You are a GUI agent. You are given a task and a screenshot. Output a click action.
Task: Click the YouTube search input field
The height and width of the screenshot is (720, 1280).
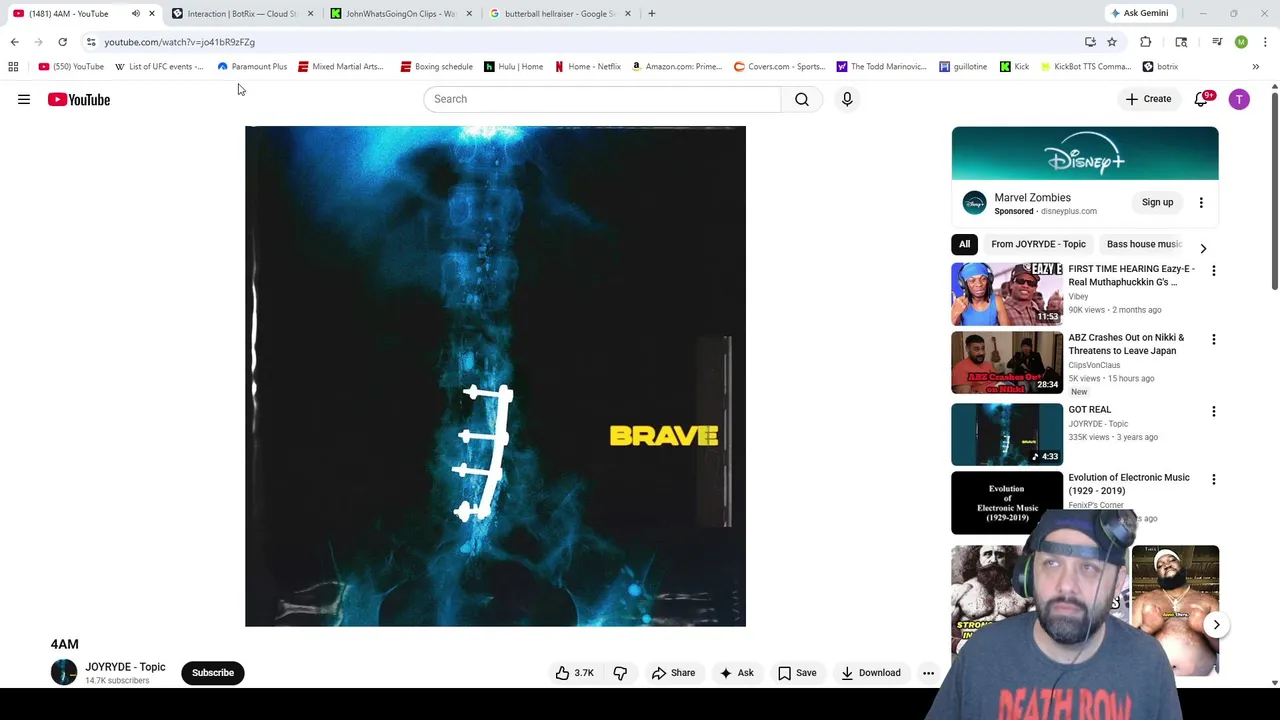click(x=602, y=99)
